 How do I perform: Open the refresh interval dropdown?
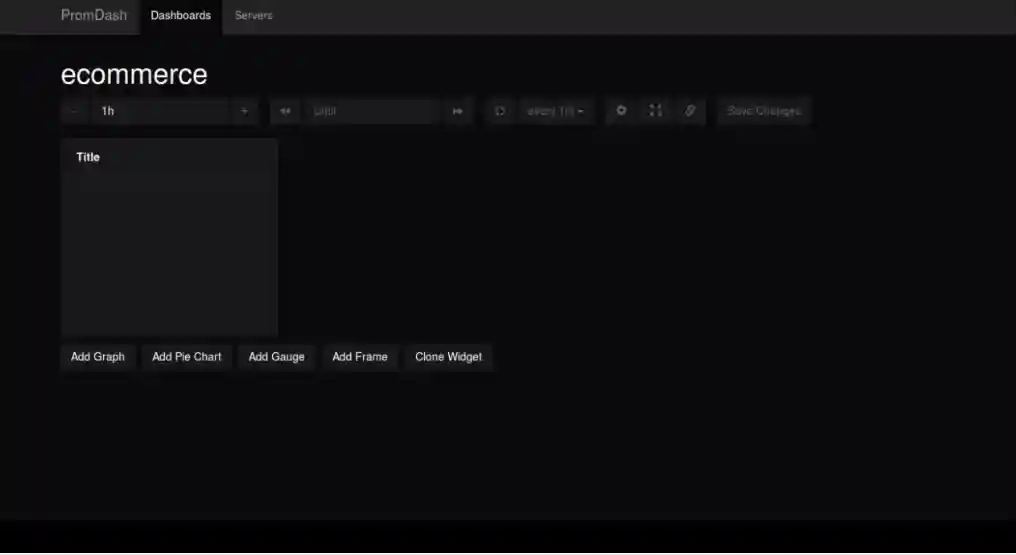click(555, 111)
